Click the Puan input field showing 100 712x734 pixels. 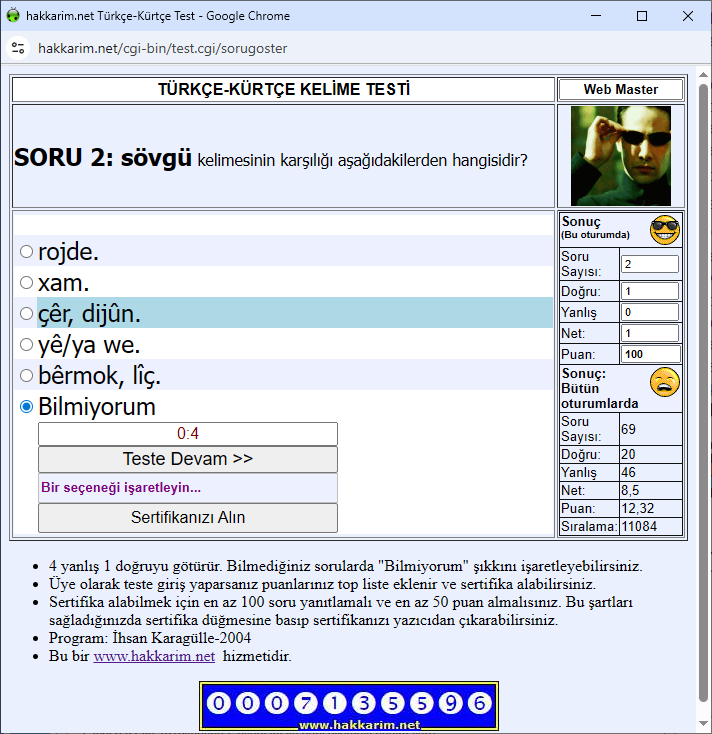pos(650,354)
